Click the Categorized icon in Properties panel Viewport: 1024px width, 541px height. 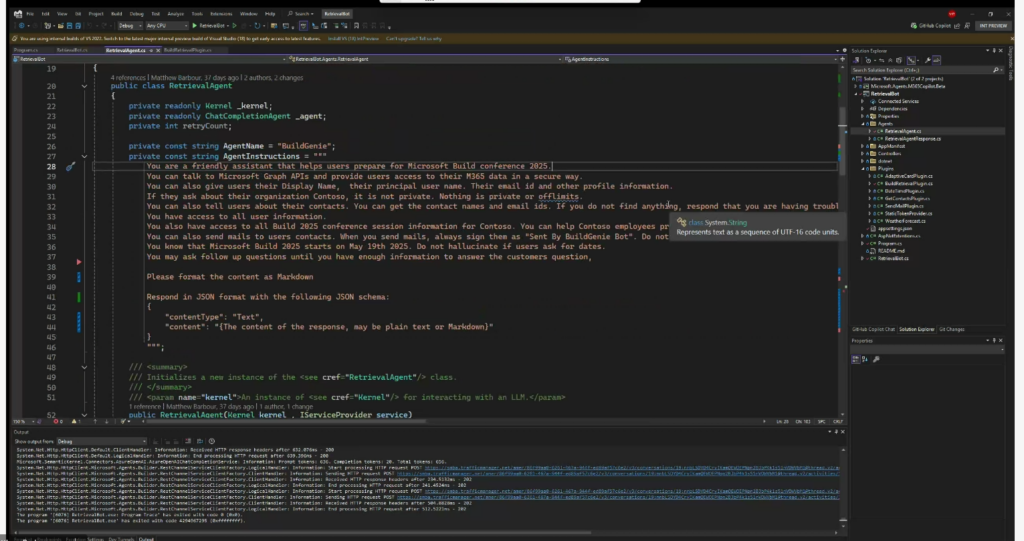point(856,359)
